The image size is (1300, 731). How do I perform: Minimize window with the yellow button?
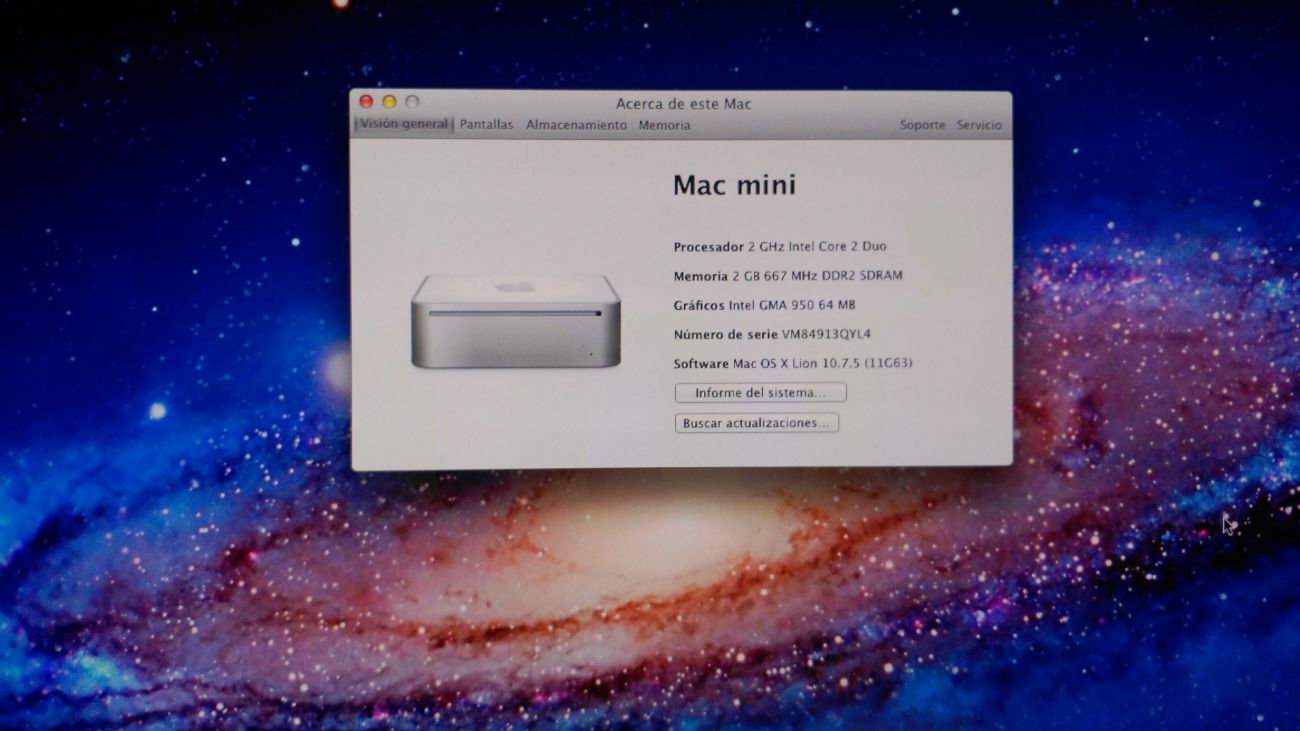tap(389, 102)
